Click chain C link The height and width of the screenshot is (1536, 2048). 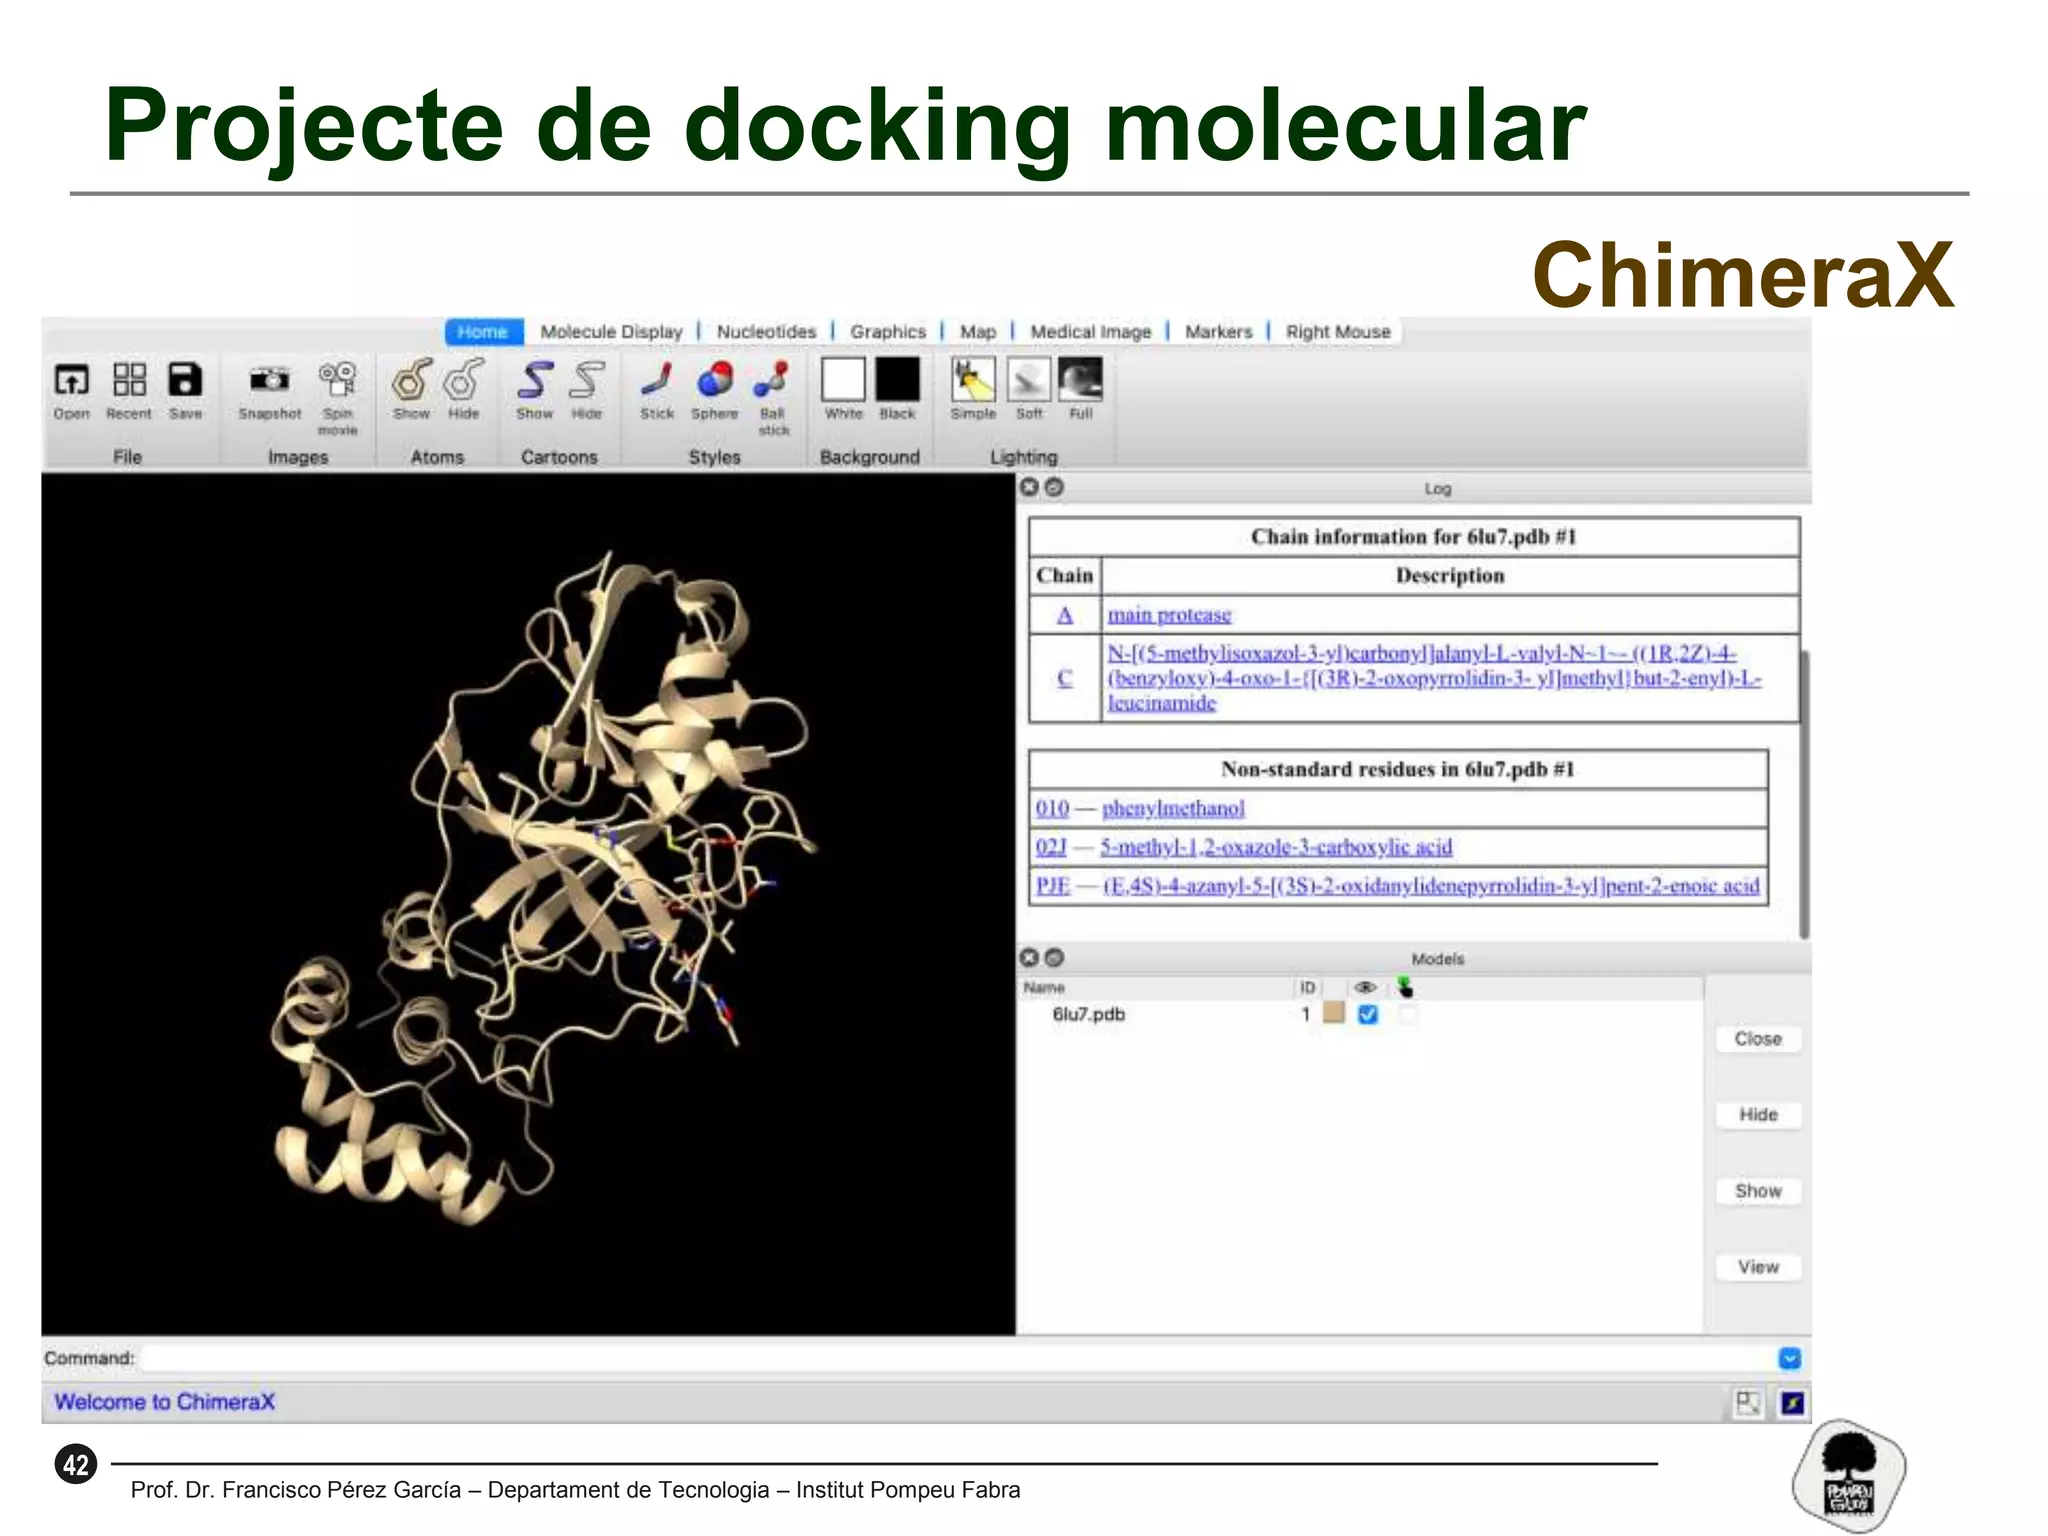[x=1065, y=678]
